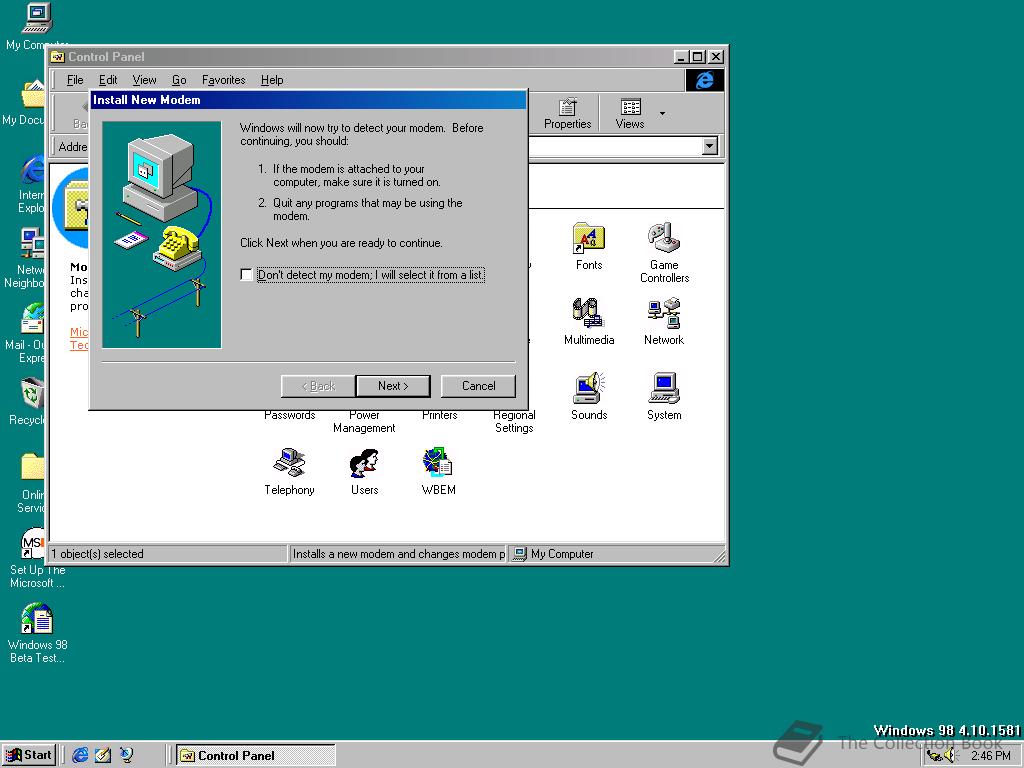The height and width of the screenshot is (768, 1024).
Task: Click Next in Install New Modem
Action: coord(393,386)
